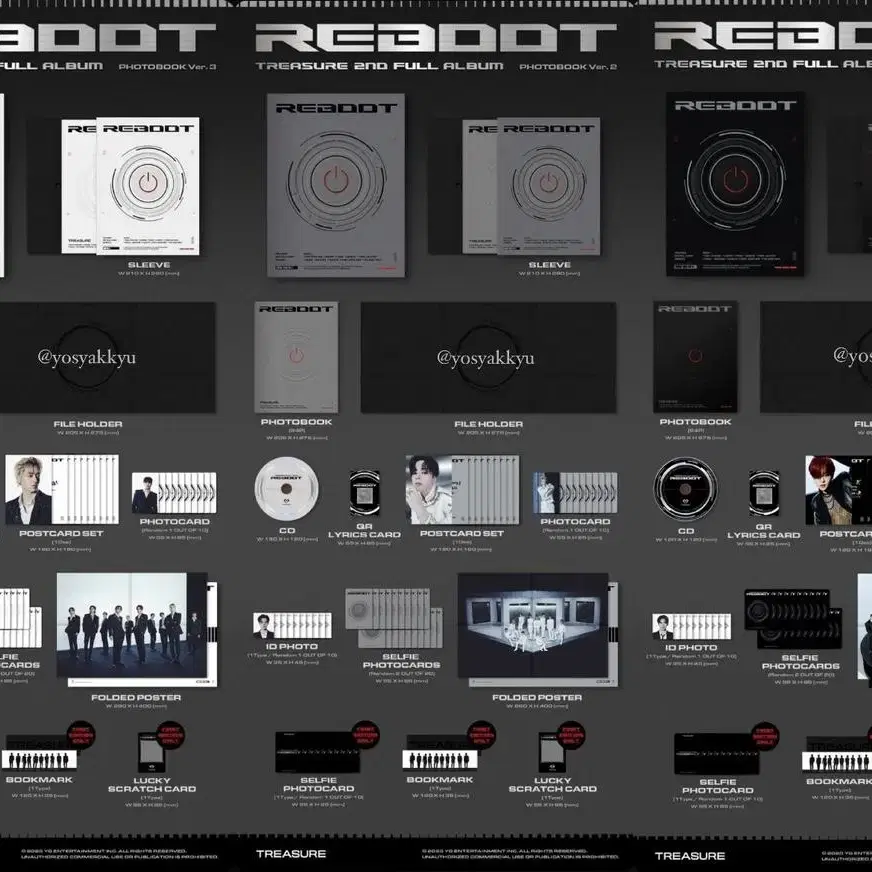Screen dimensions: 872x872
Task: Click "ID PHOTO" label in Ver. 2 column
Action: click(292, 646)
